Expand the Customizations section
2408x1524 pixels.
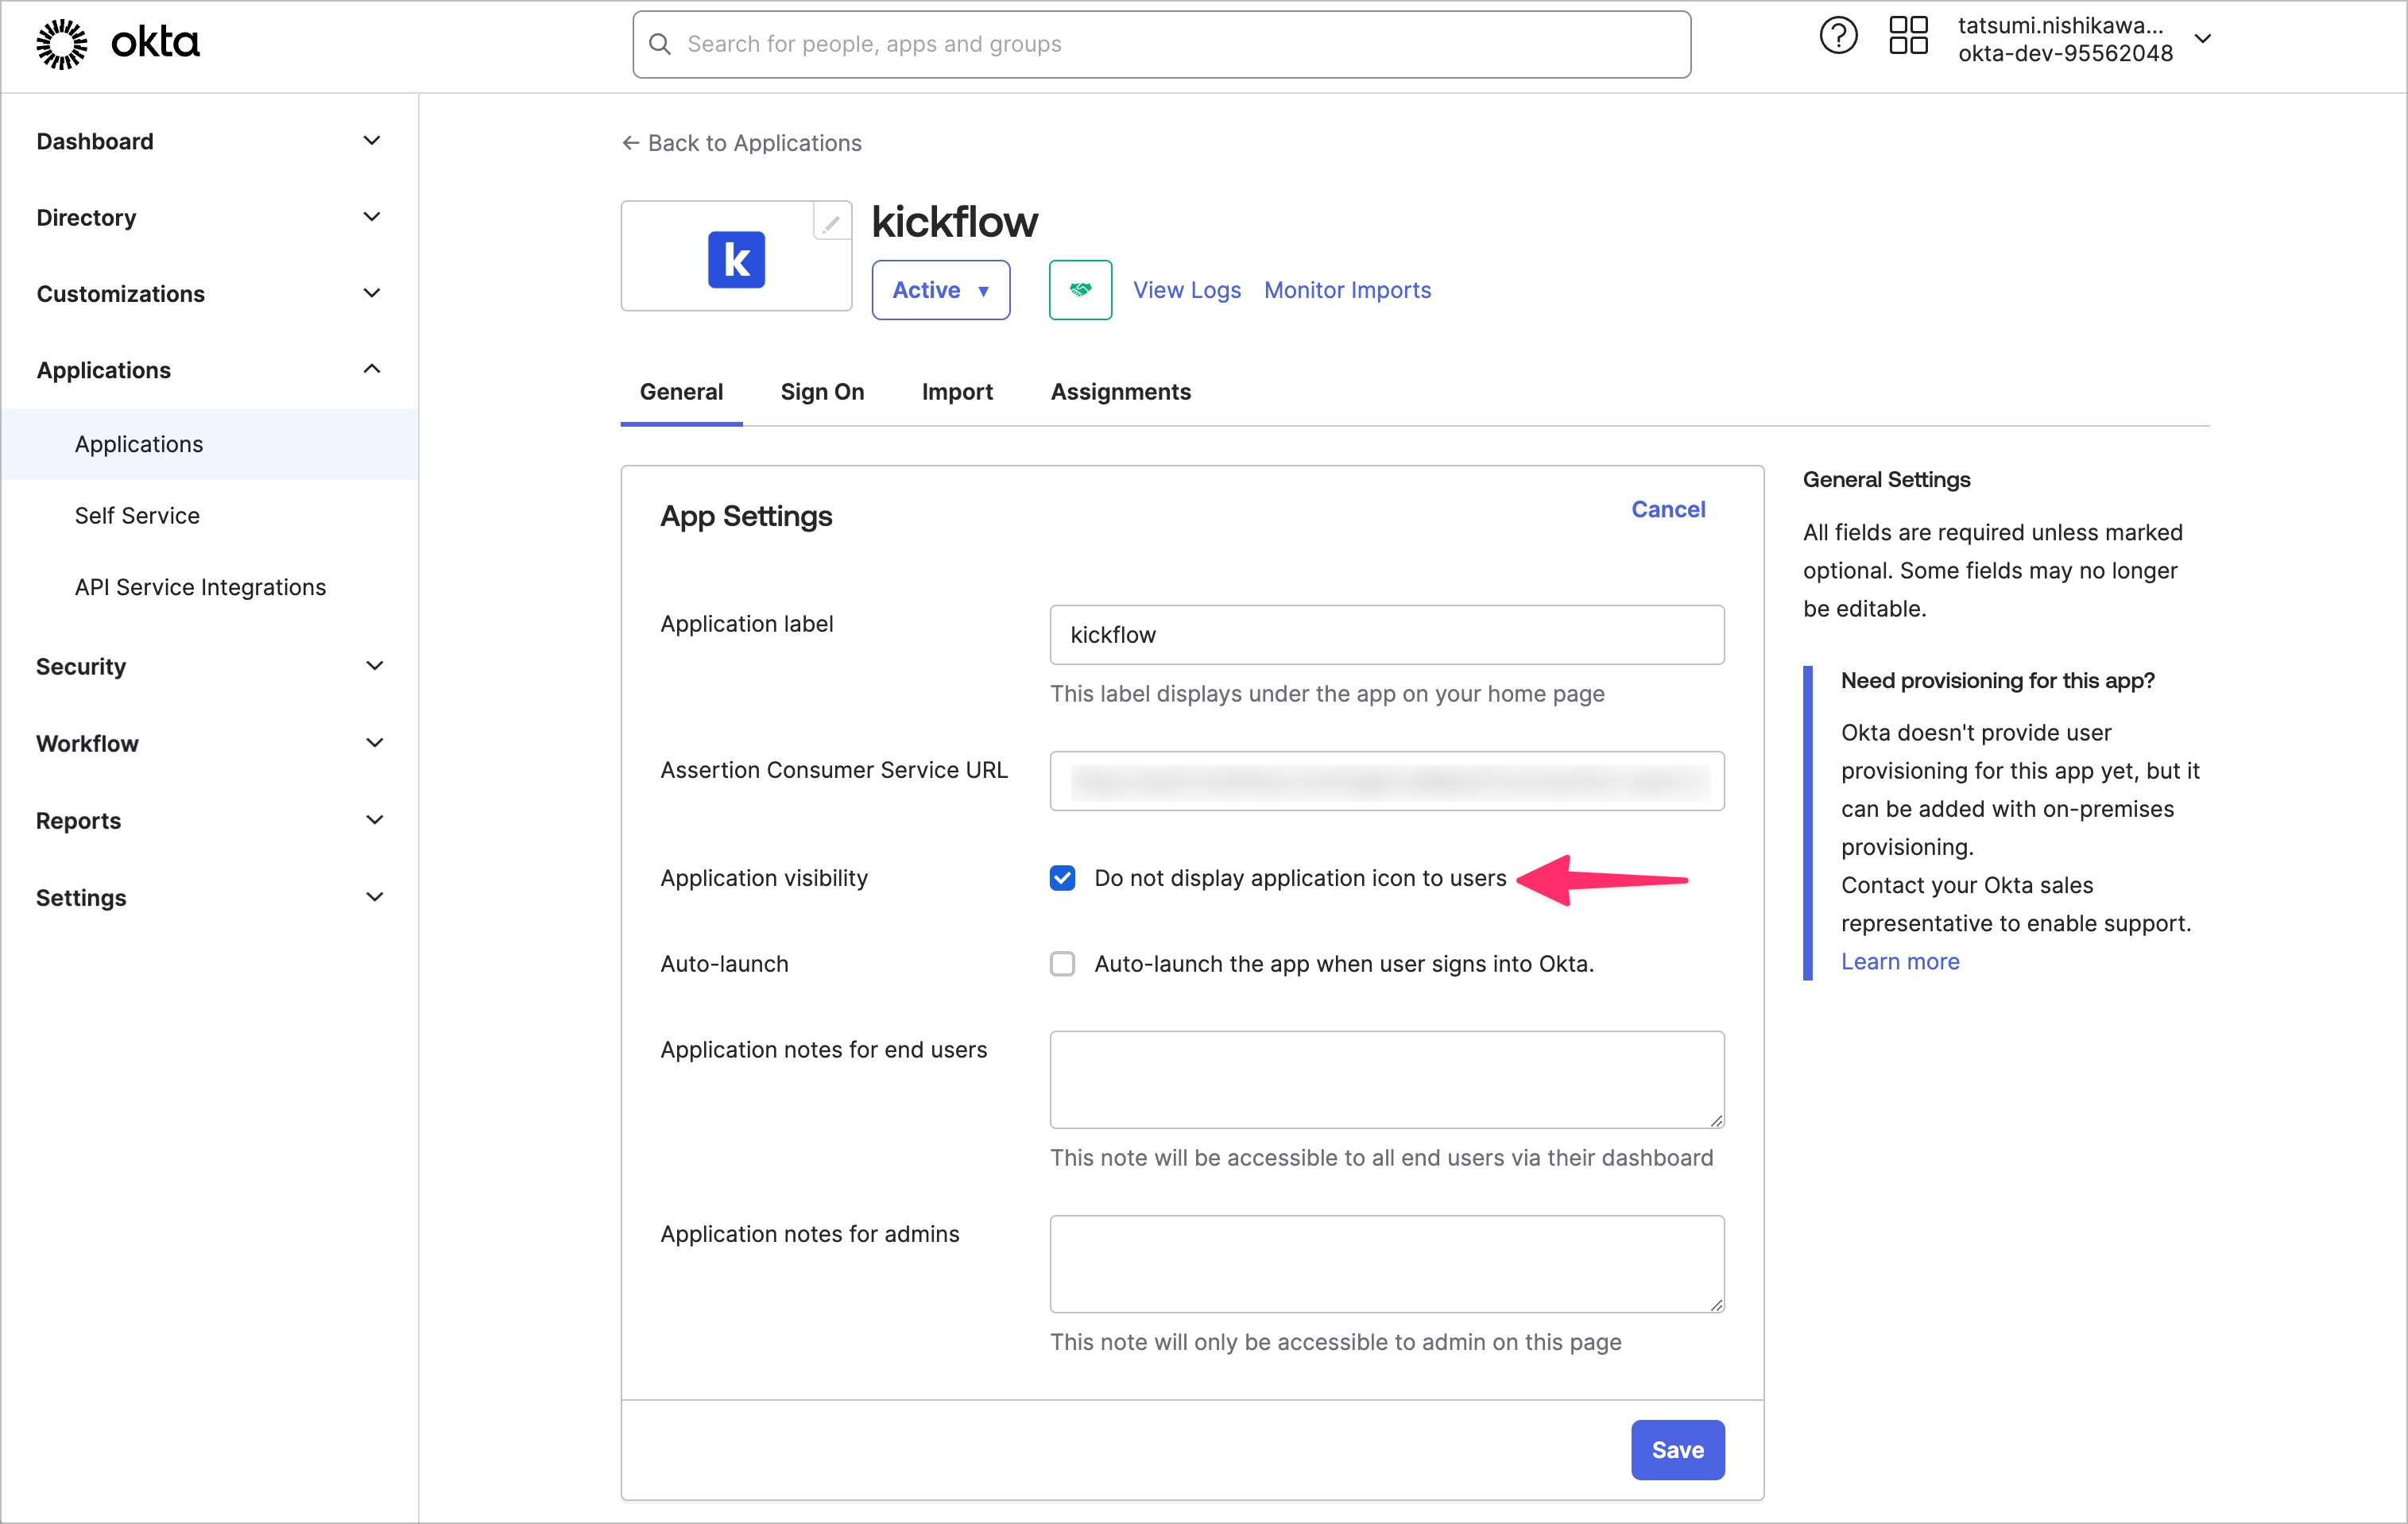coord(209,293)
